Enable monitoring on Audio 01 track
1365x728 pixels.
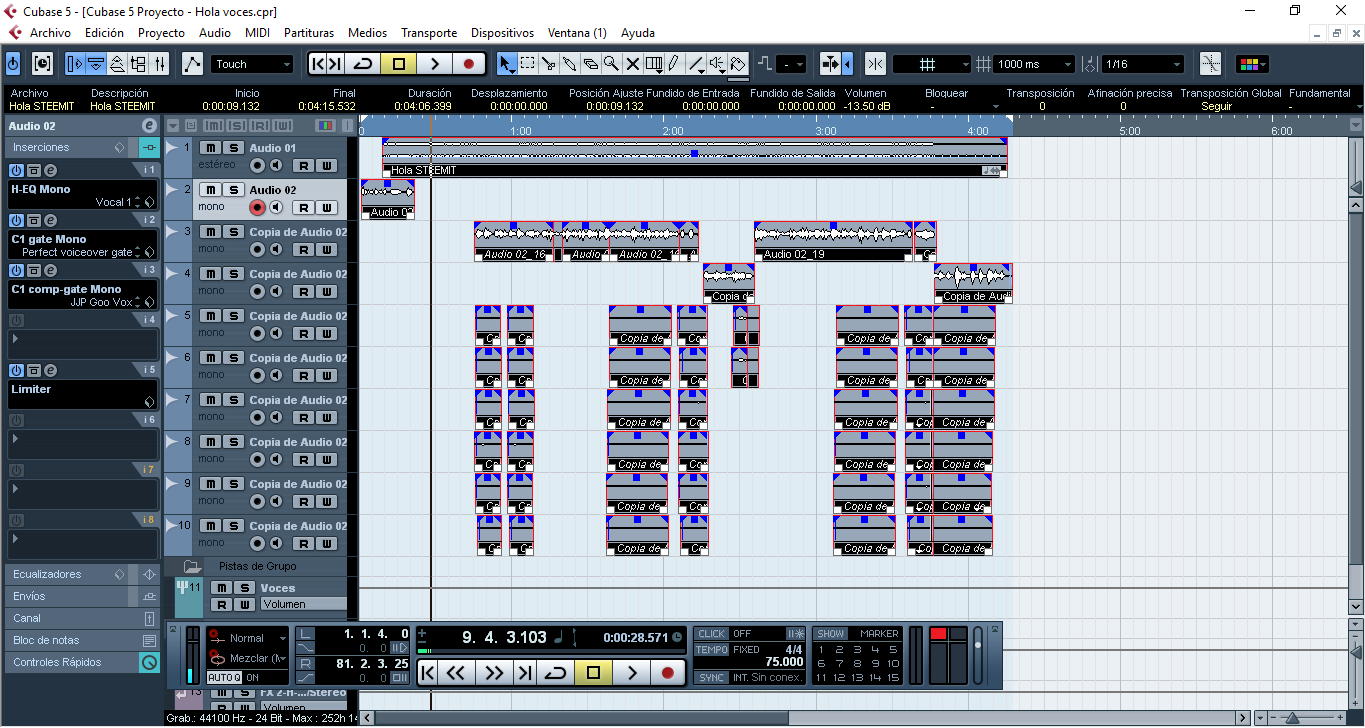coord(275,165)
